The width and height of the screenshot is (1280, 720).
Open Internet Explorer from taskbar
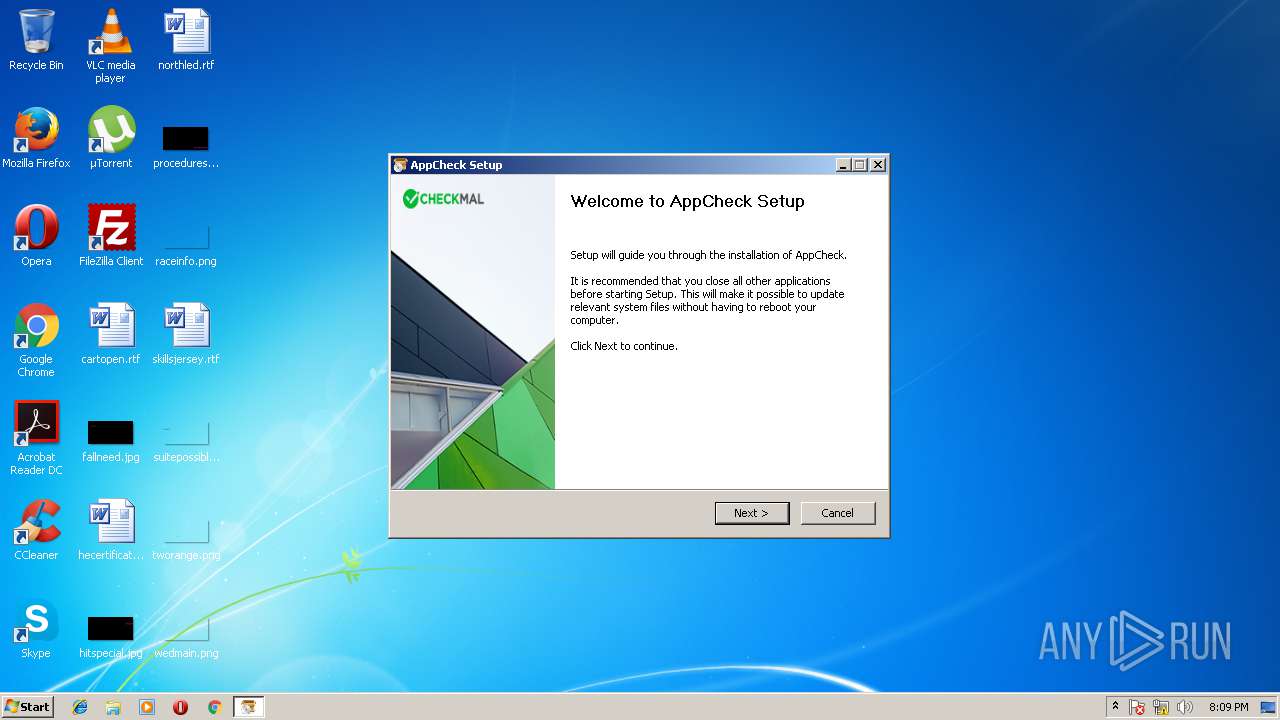pyautogui.click(x=80, y=707)
